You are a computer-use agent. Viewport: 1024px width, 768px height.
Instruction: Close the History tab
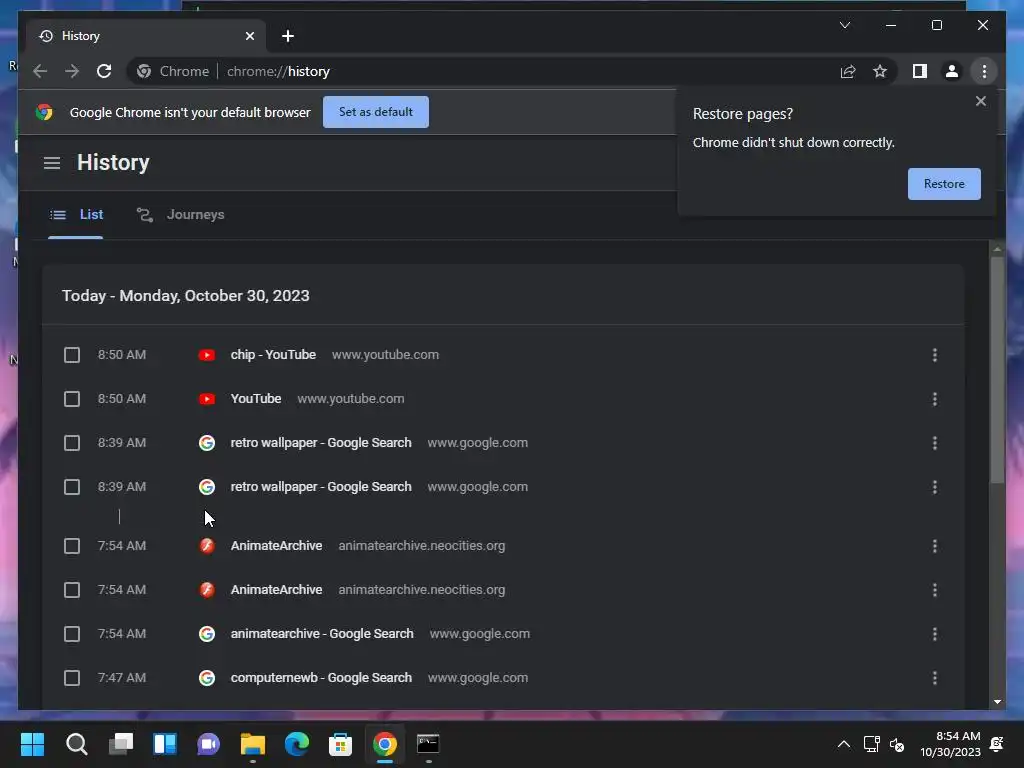point(249,36)
